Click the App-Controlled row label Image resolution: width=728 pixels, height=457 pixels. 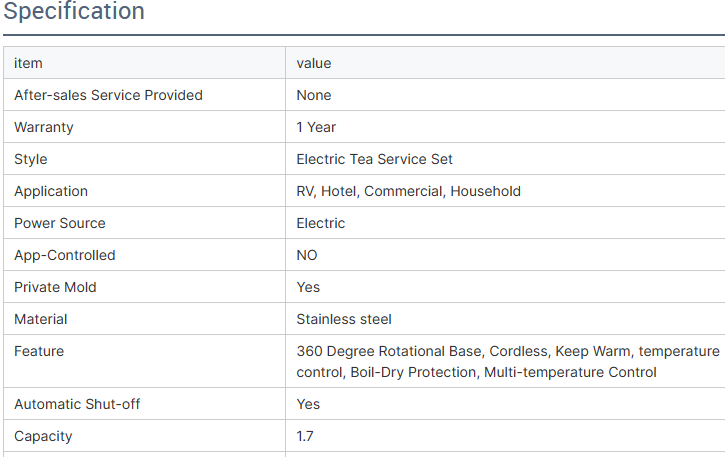(65, 255)
